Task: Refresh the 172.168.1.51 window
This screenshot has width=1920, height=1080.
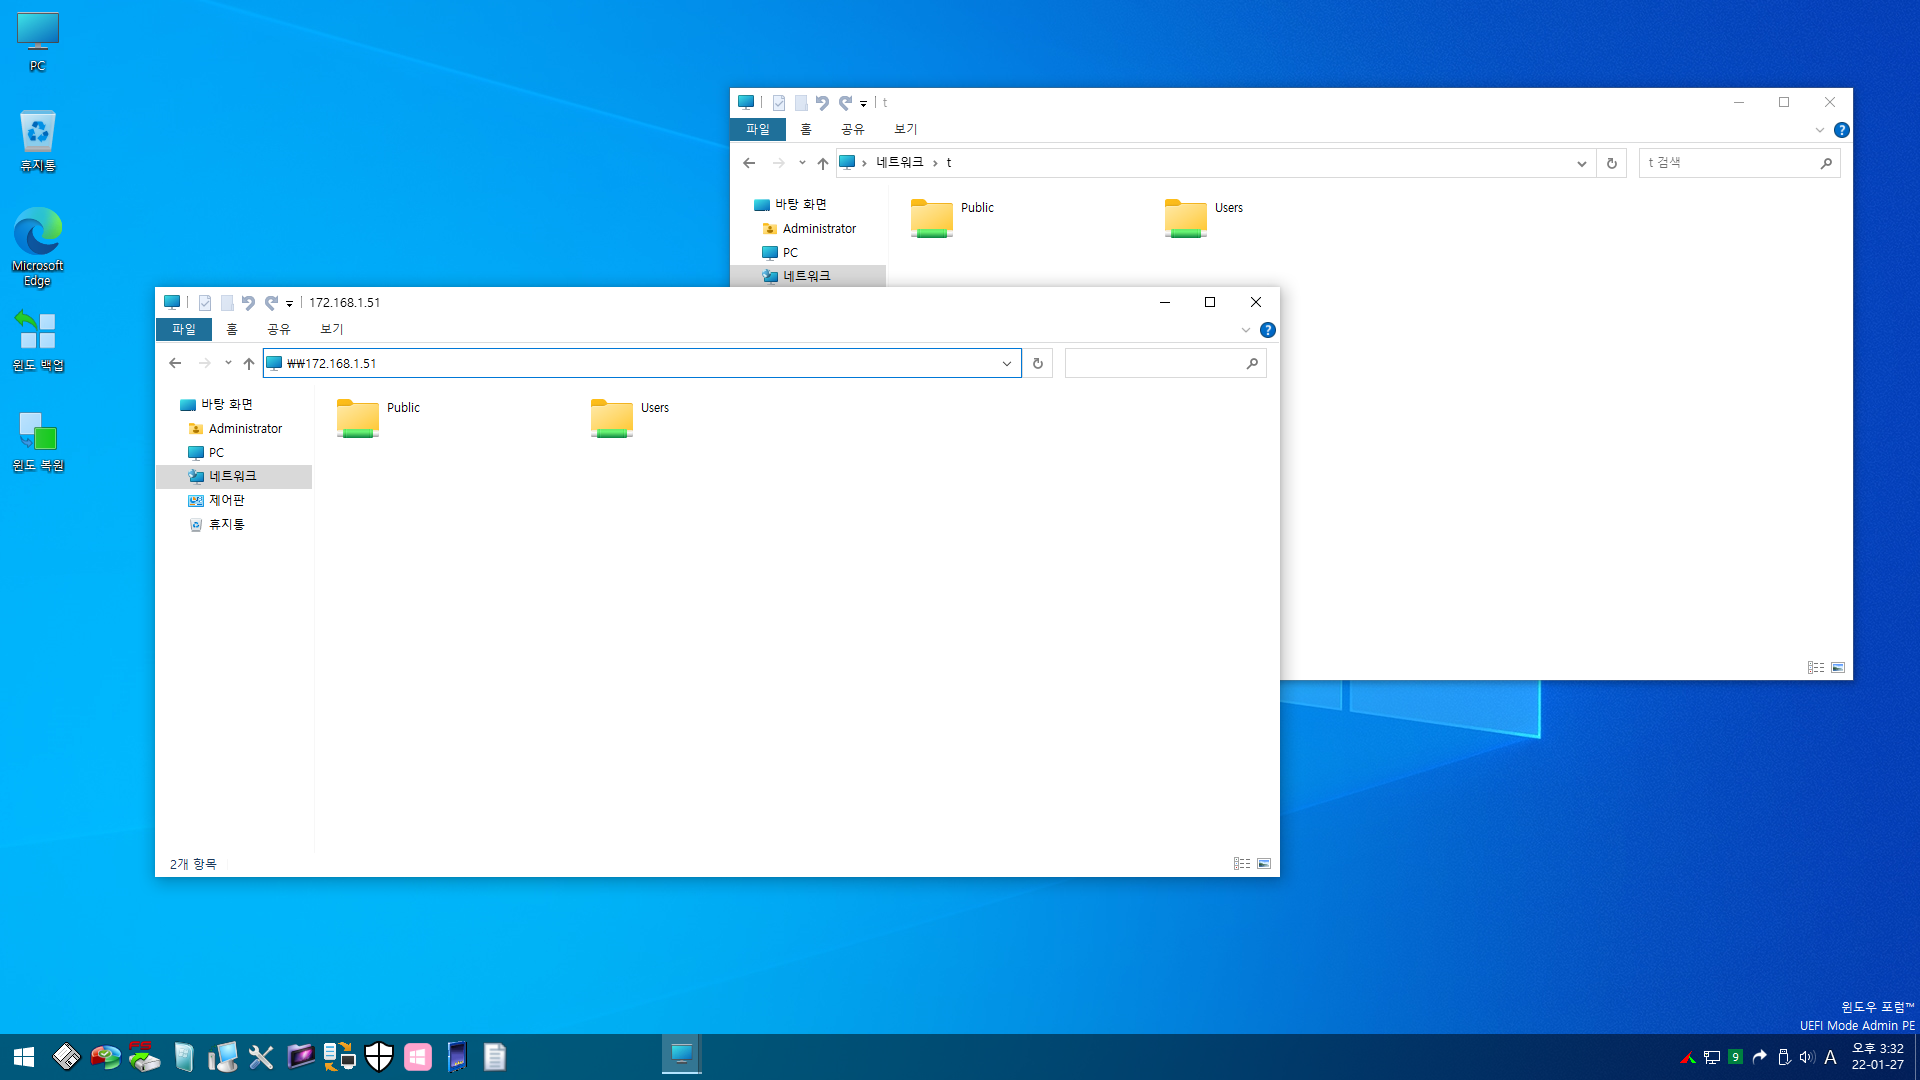Action: 1038,363
